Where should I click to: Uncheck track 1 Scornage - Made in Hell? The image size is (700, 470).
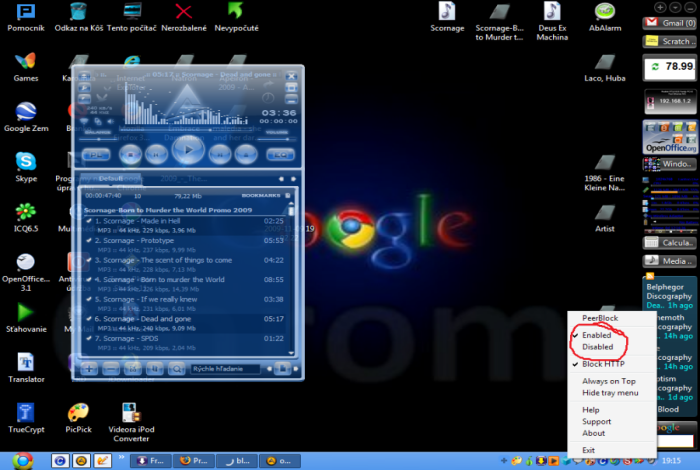(89, 221)
